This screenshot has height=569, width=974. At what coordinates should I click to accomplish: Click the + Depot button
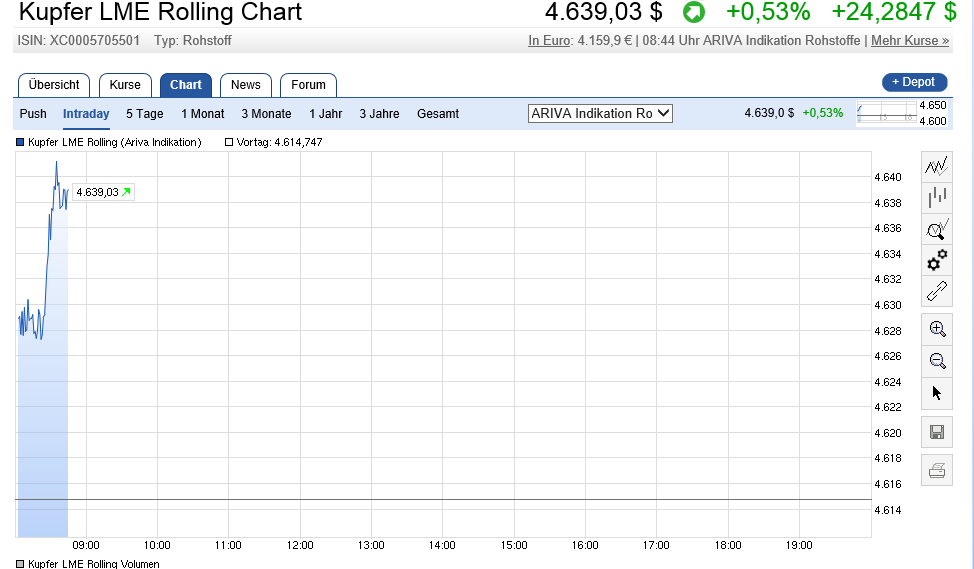(914, 82)
